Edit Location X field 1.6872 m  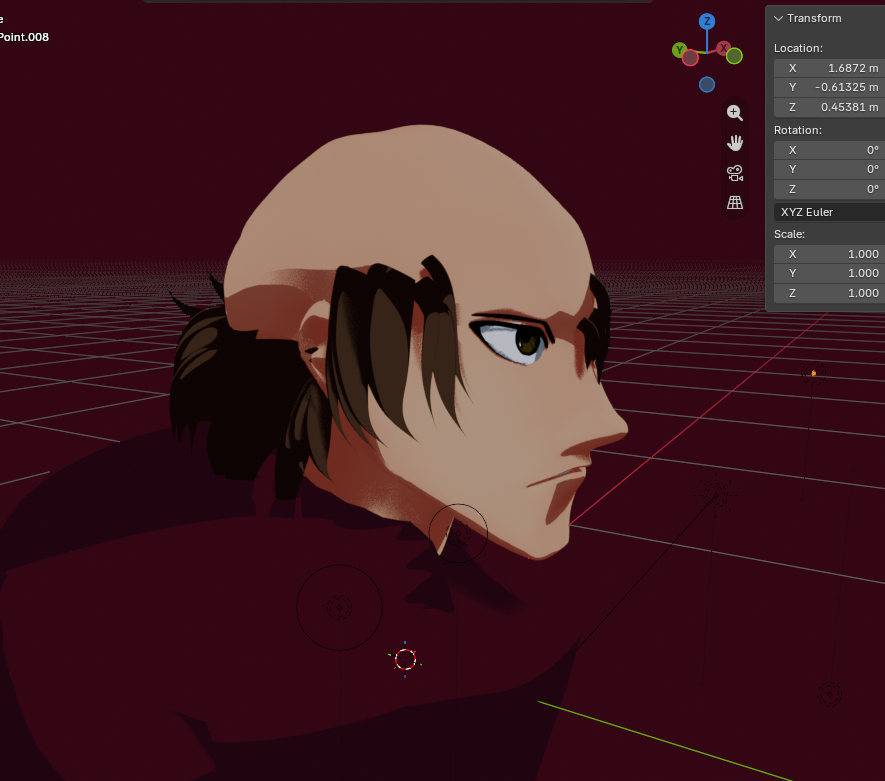click(829, 68)
